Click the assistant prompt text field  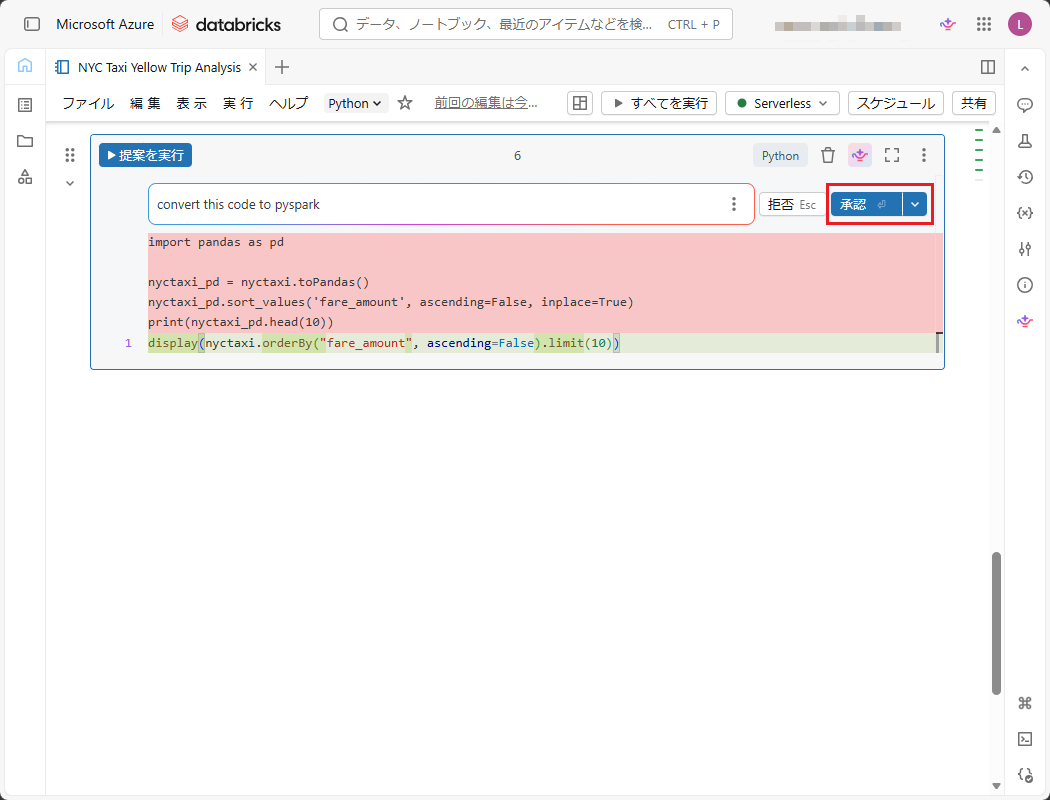(x=438, y=204)
